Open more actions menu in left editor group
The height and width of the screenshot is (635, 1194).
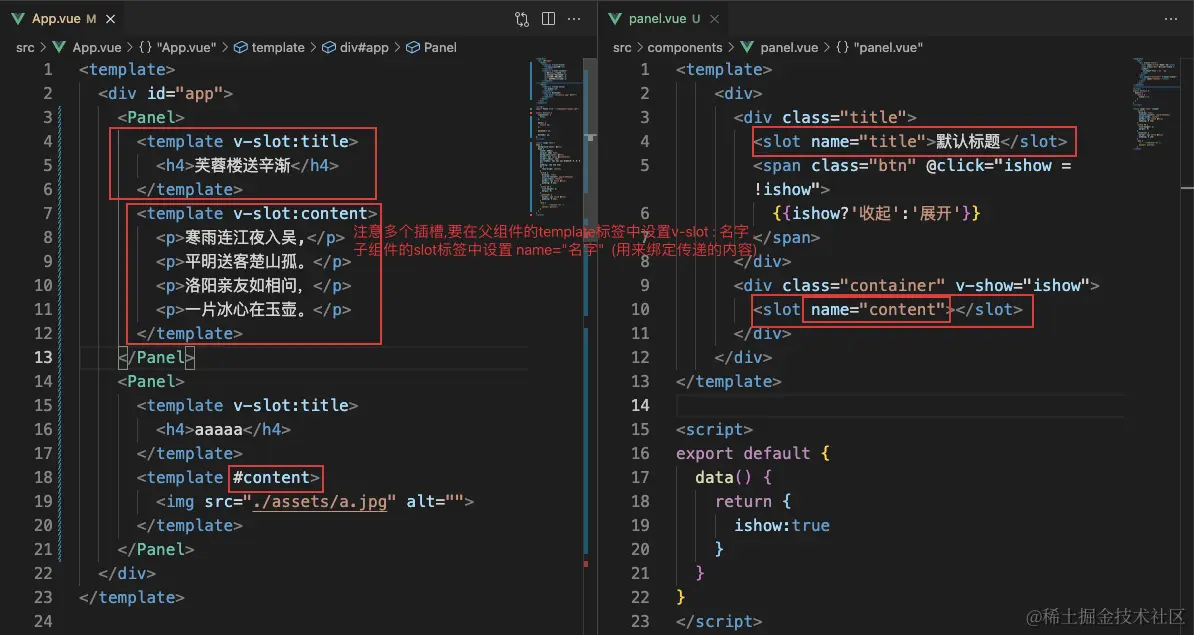[574, 18]
